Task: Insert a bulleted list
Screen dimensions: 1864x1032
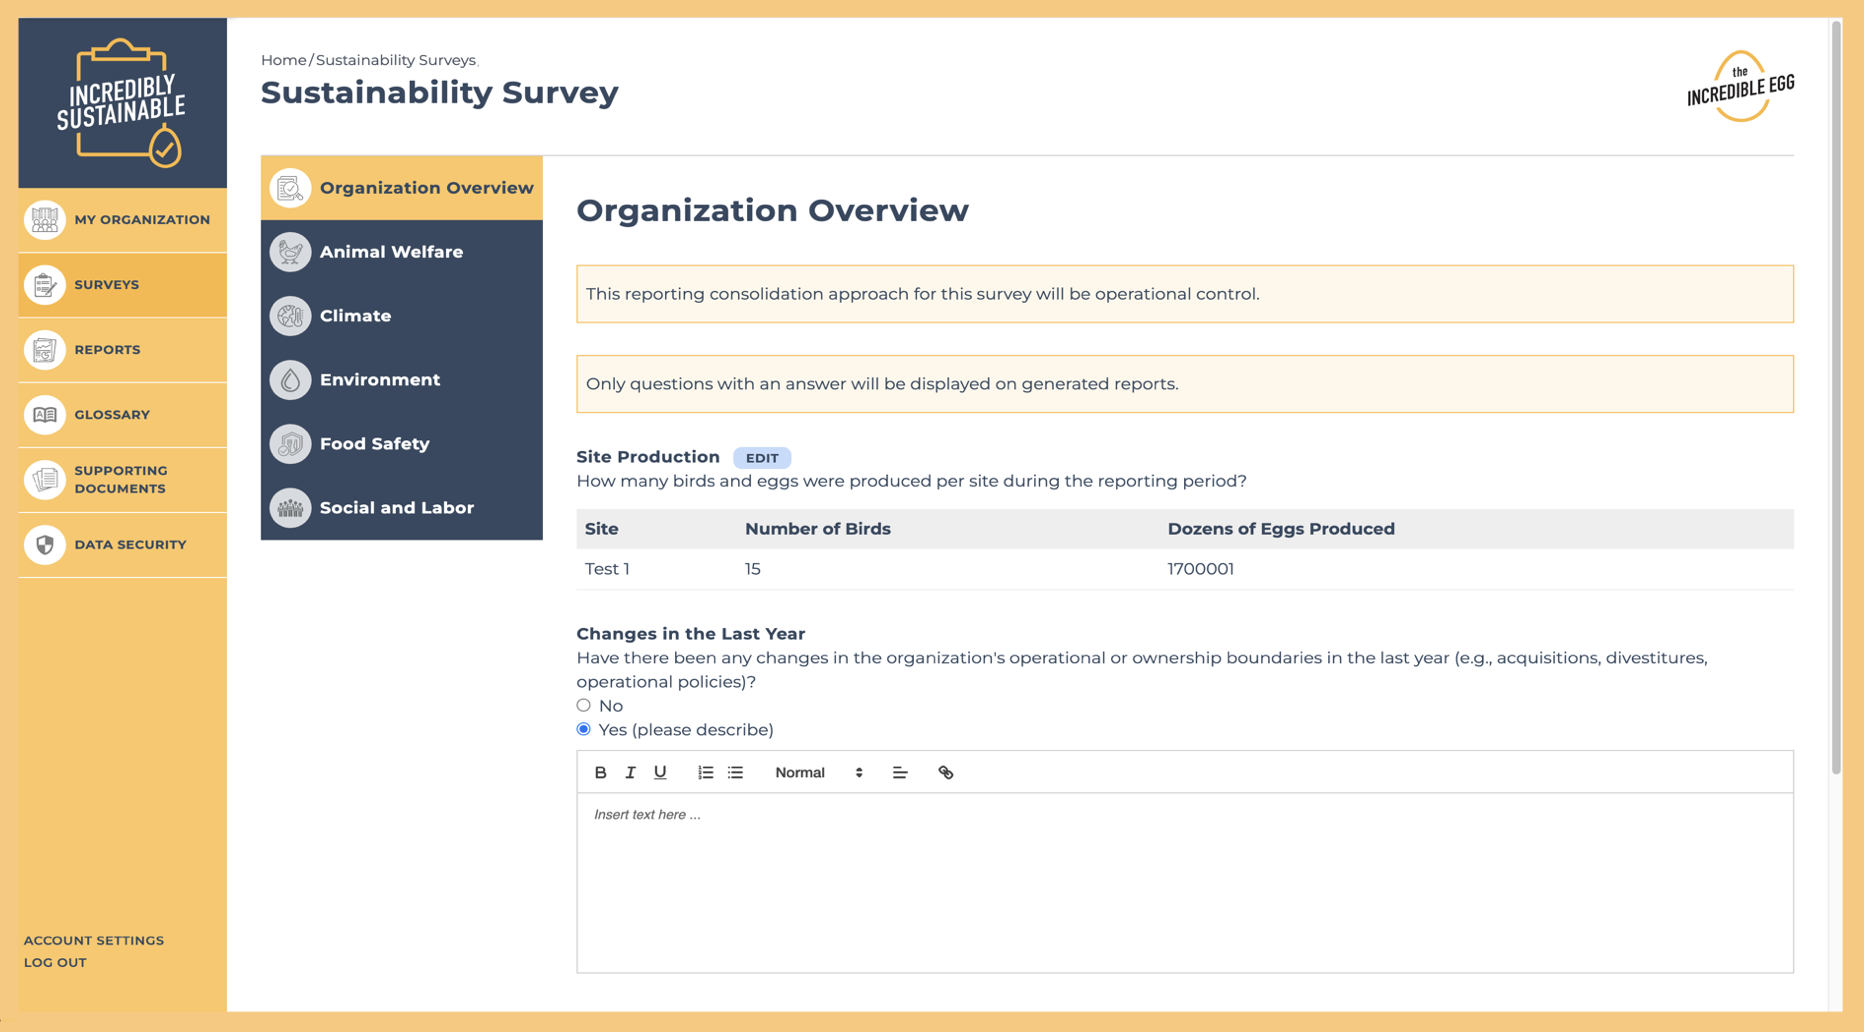Action: (736, 772)
